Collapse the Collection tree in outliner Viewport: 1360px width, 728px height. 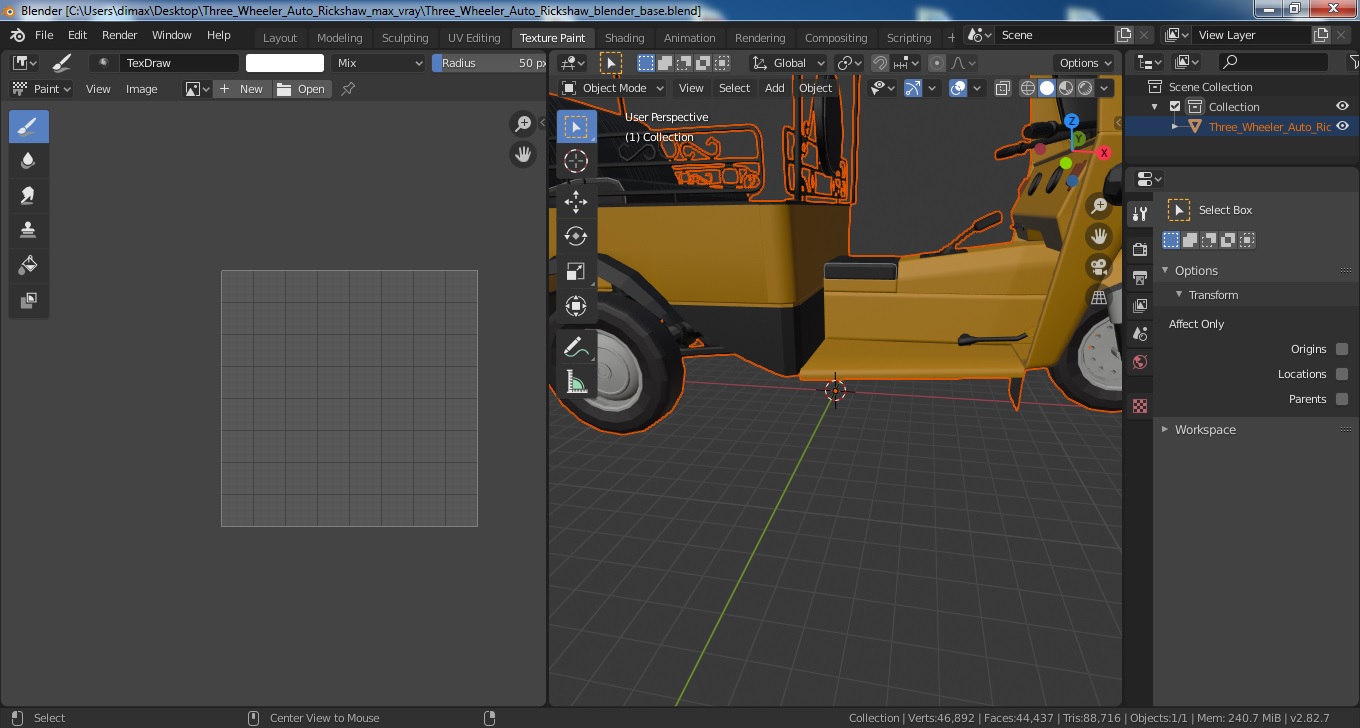[1155, 107]
